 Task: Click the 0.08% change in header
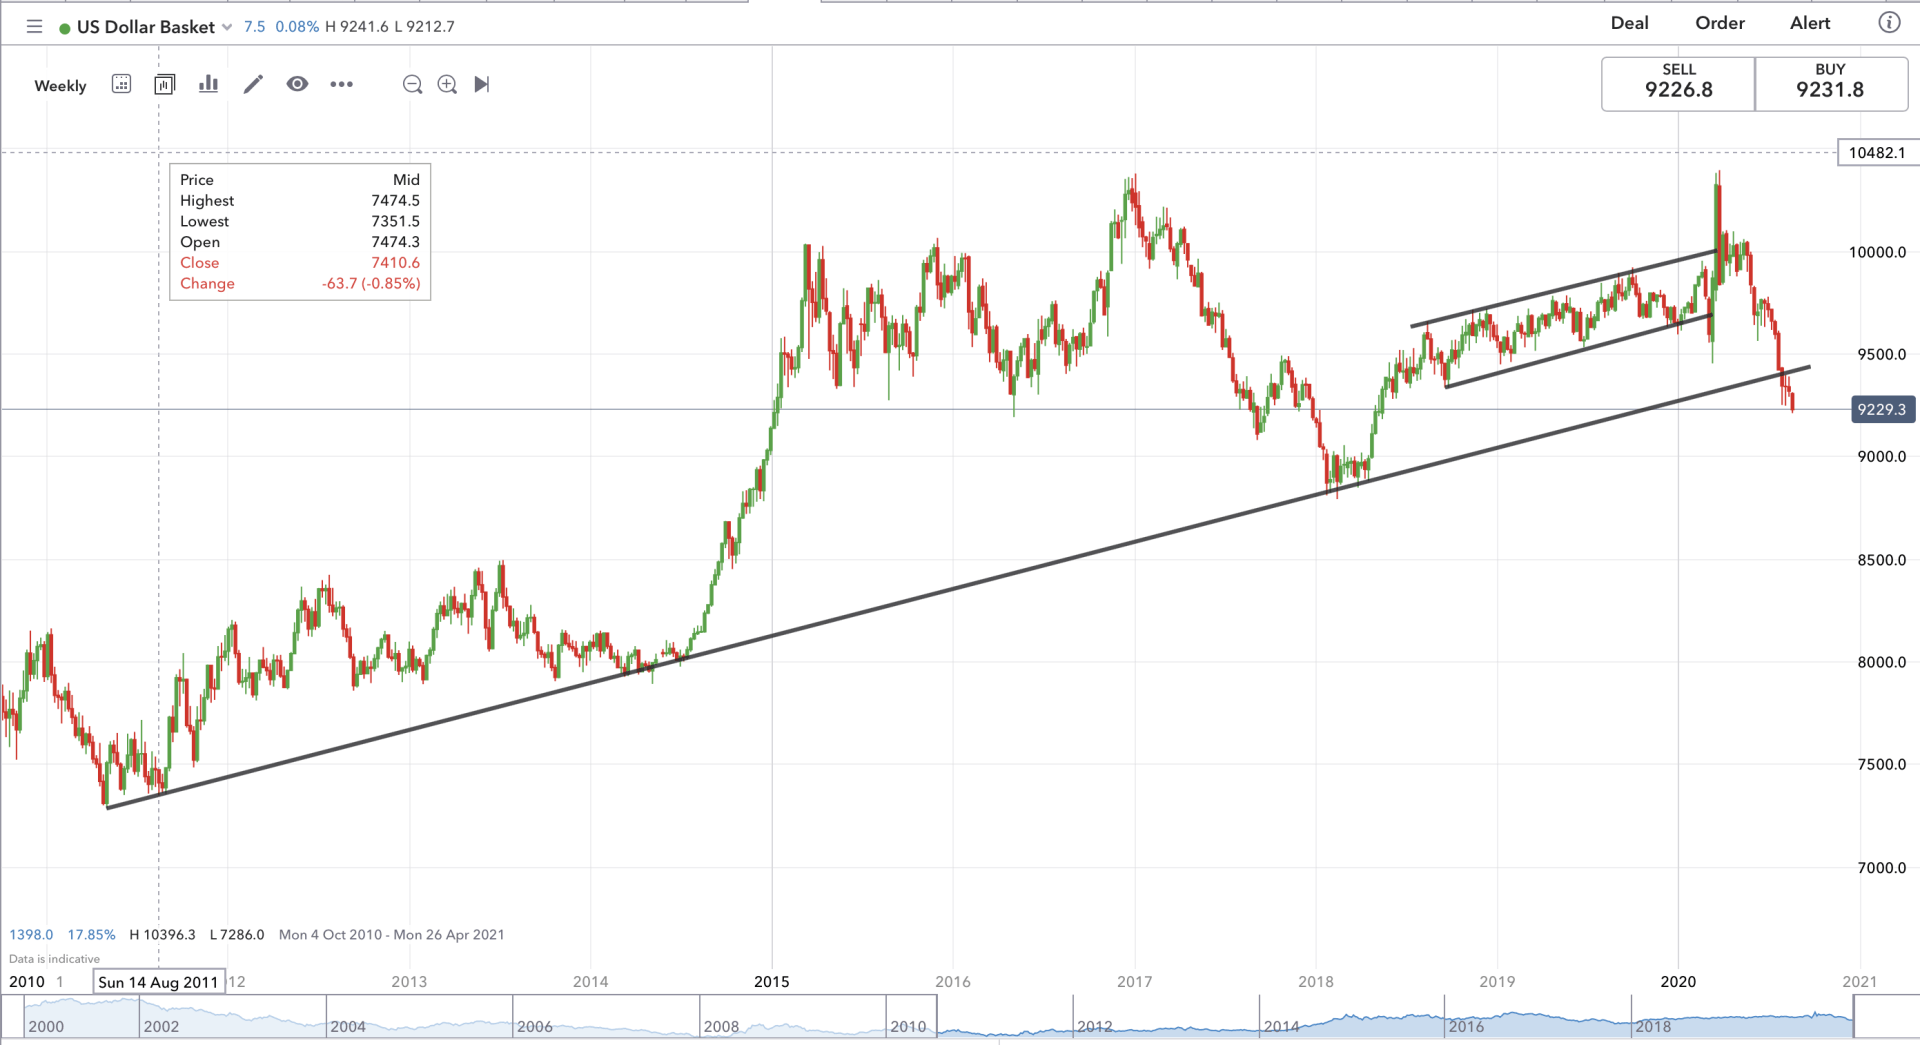tap(297, 27)
